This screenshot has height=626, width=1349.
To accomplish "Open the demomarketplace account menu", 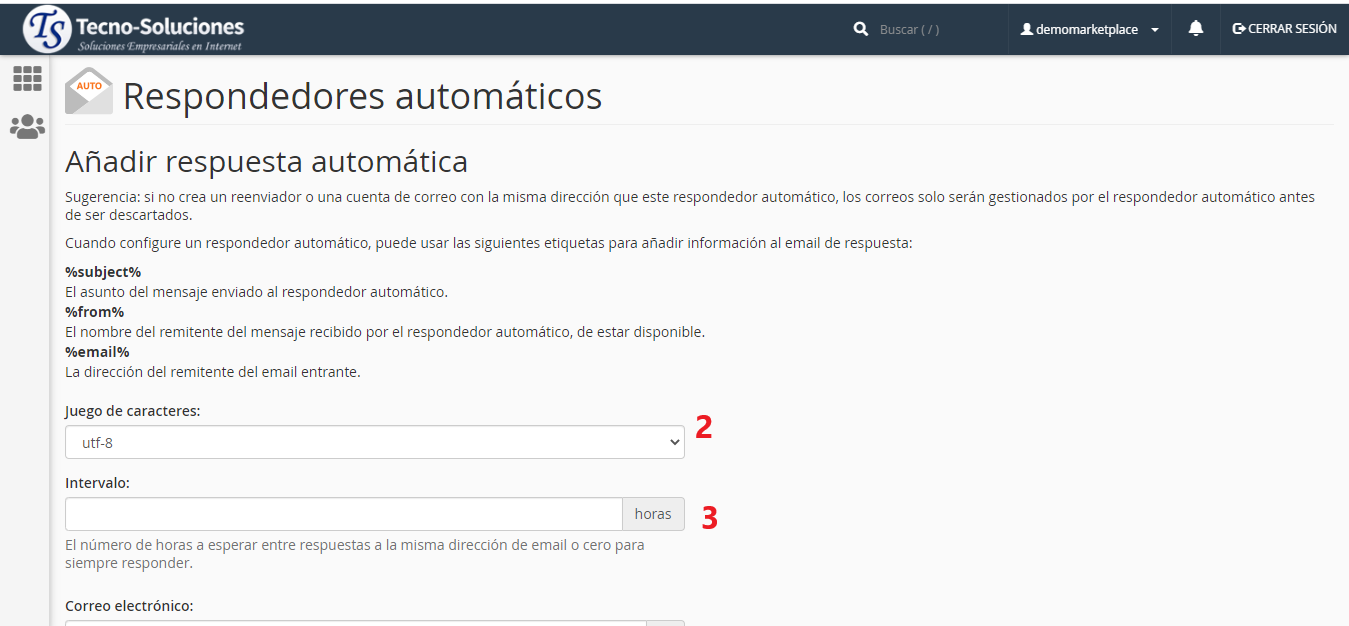I will tap(1088, 30).
